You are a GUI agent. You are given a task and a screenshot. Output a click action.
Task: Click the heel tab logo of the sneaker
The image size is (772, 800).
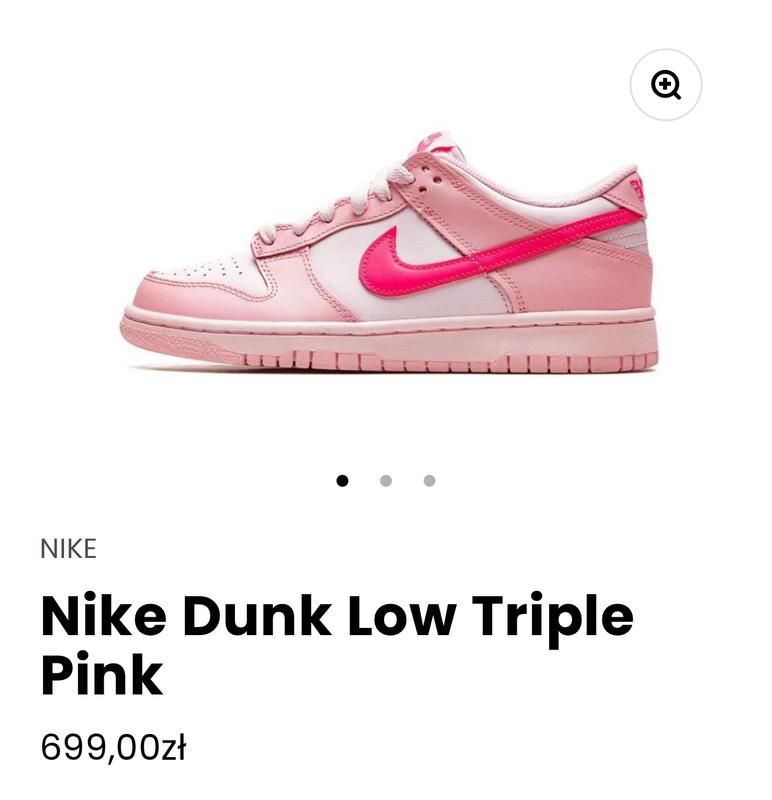(637, 191)
